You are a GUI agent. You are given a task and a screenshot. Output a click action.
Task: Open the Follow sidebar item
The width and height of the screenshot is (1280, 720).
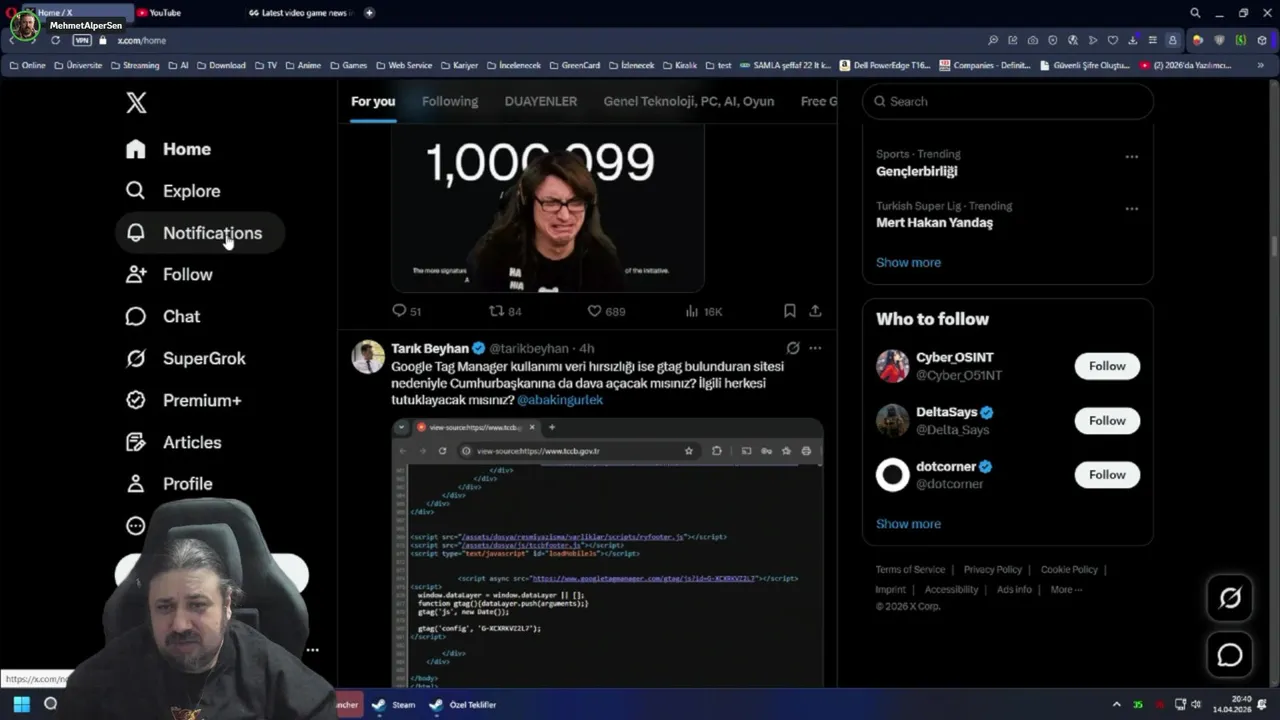(x=169, y=274)
